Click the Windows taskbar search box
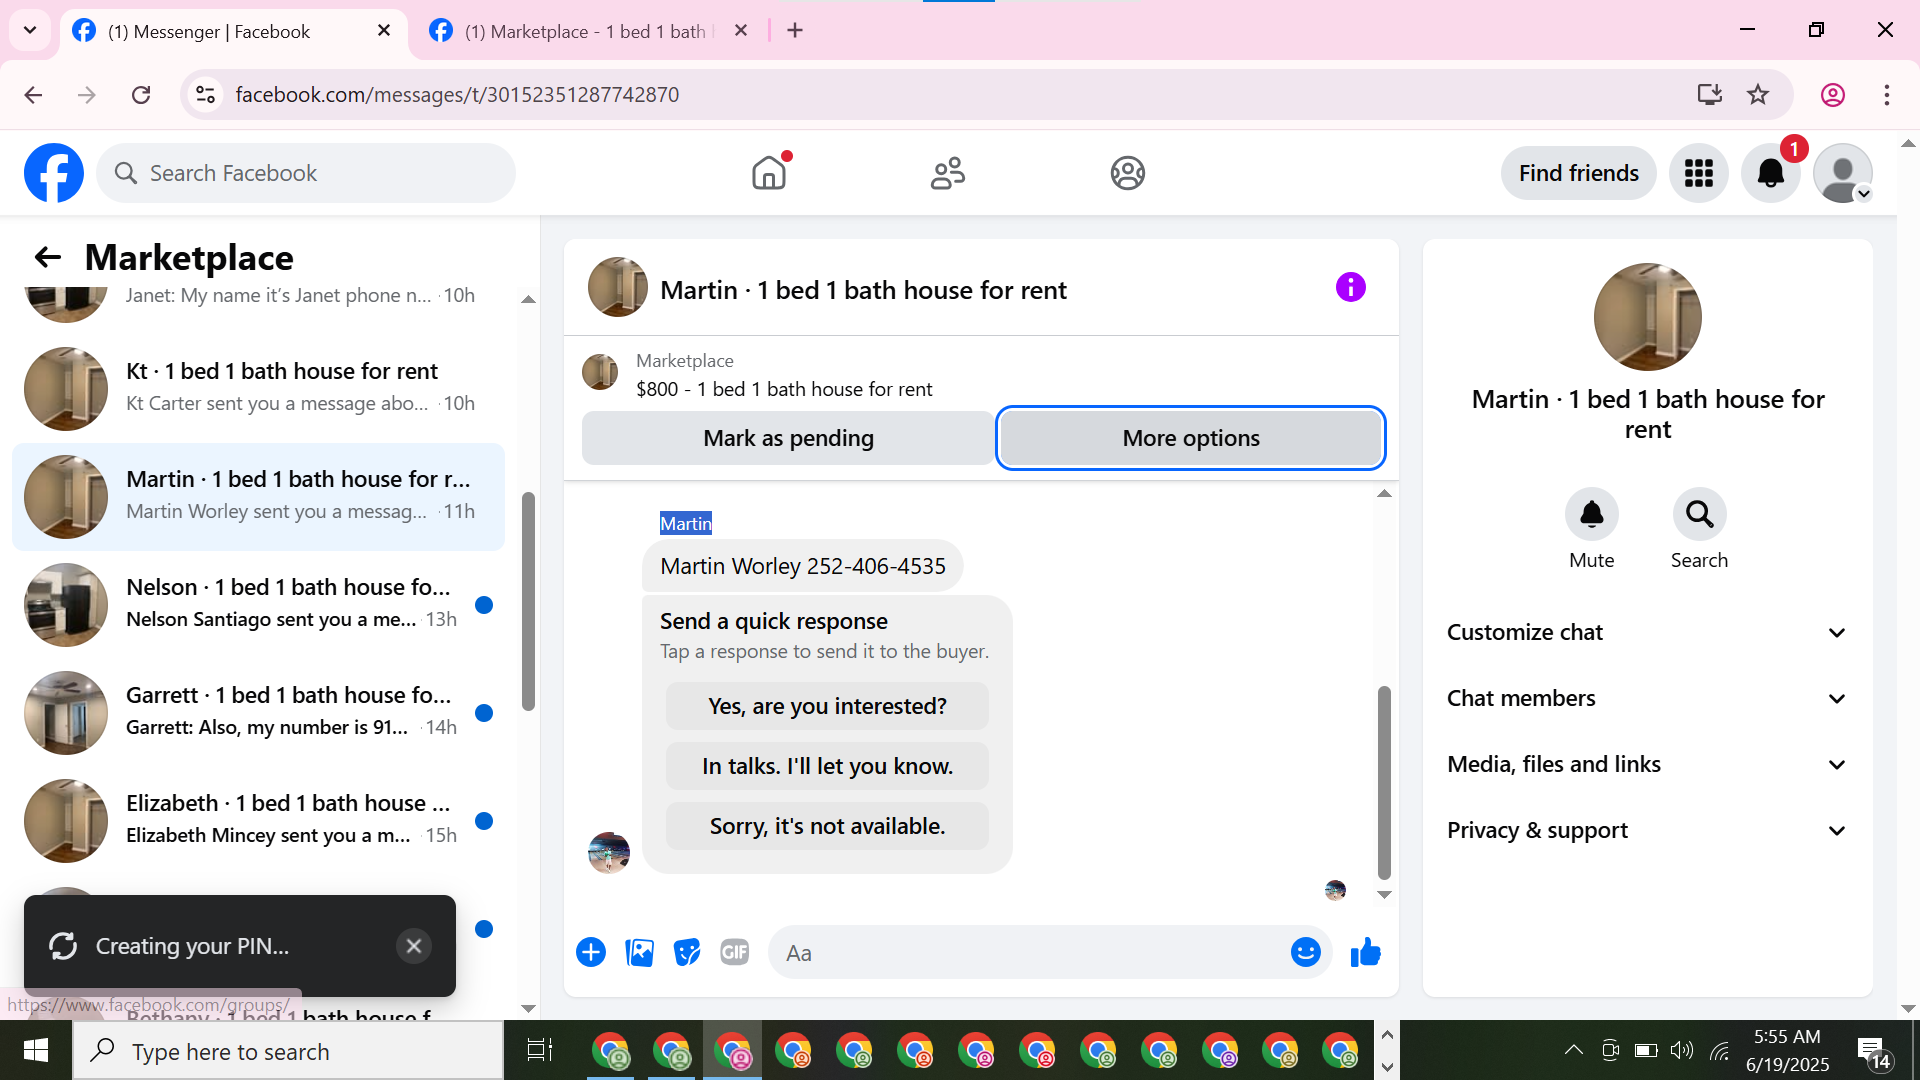The width and height of the screenshot is (1920, 1080). 288,1051
